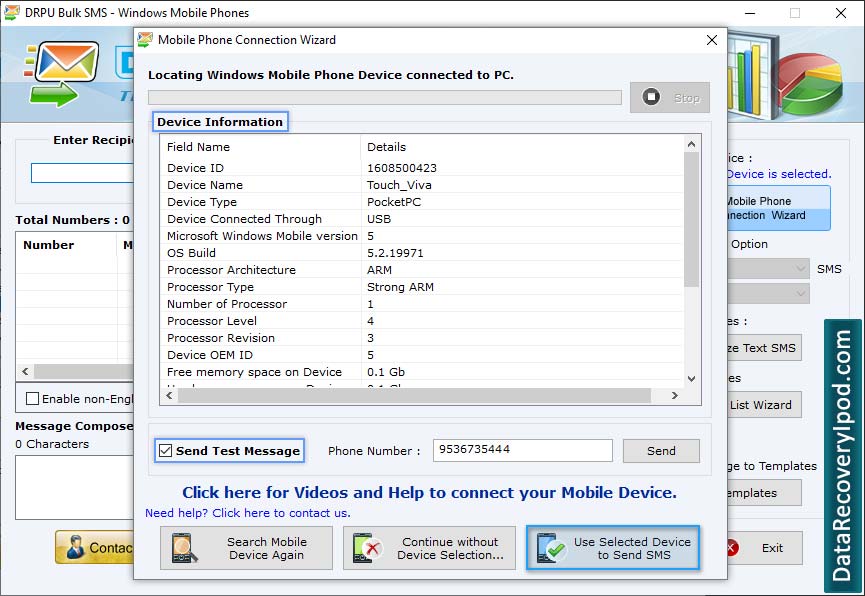Choose Continue without Device Selection

(429, 548)
